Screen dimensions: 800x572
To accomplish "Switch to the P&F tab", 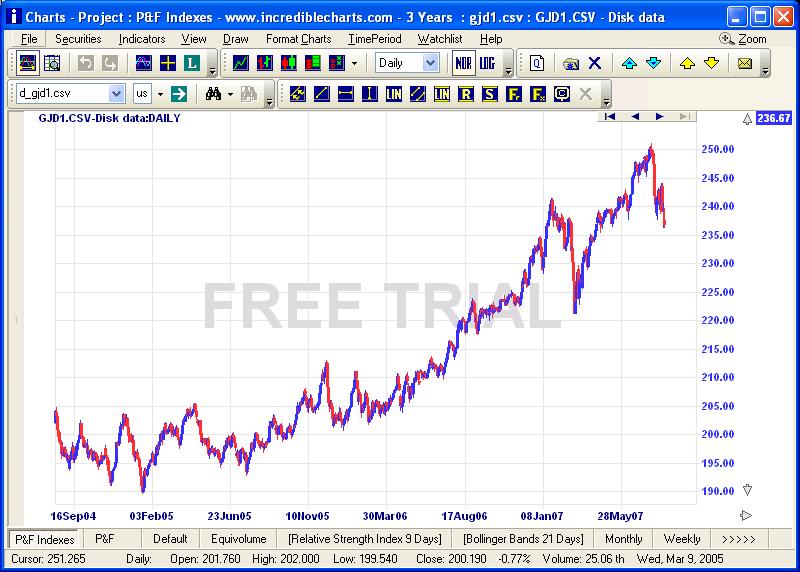I will (x=105, y=539).
